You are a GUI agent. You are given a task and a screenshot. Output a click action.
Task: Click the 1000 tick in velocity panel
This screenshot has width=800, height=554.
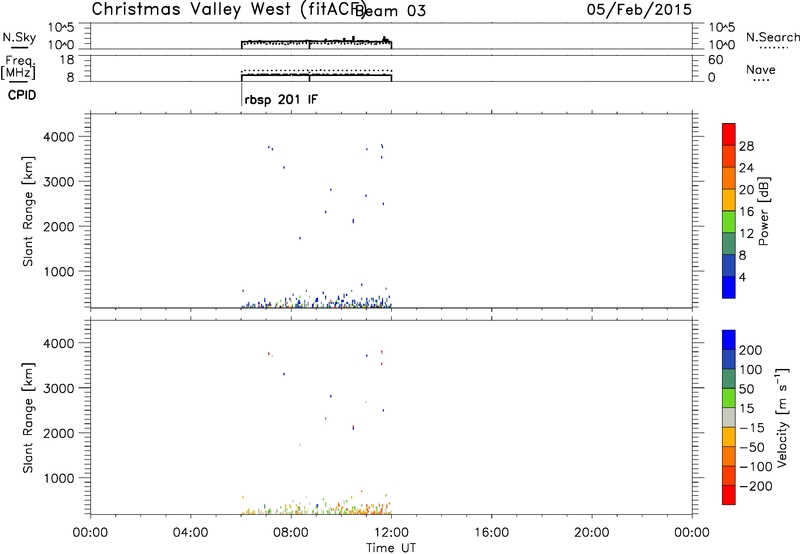pyautogui.click(x=59, y=478)
